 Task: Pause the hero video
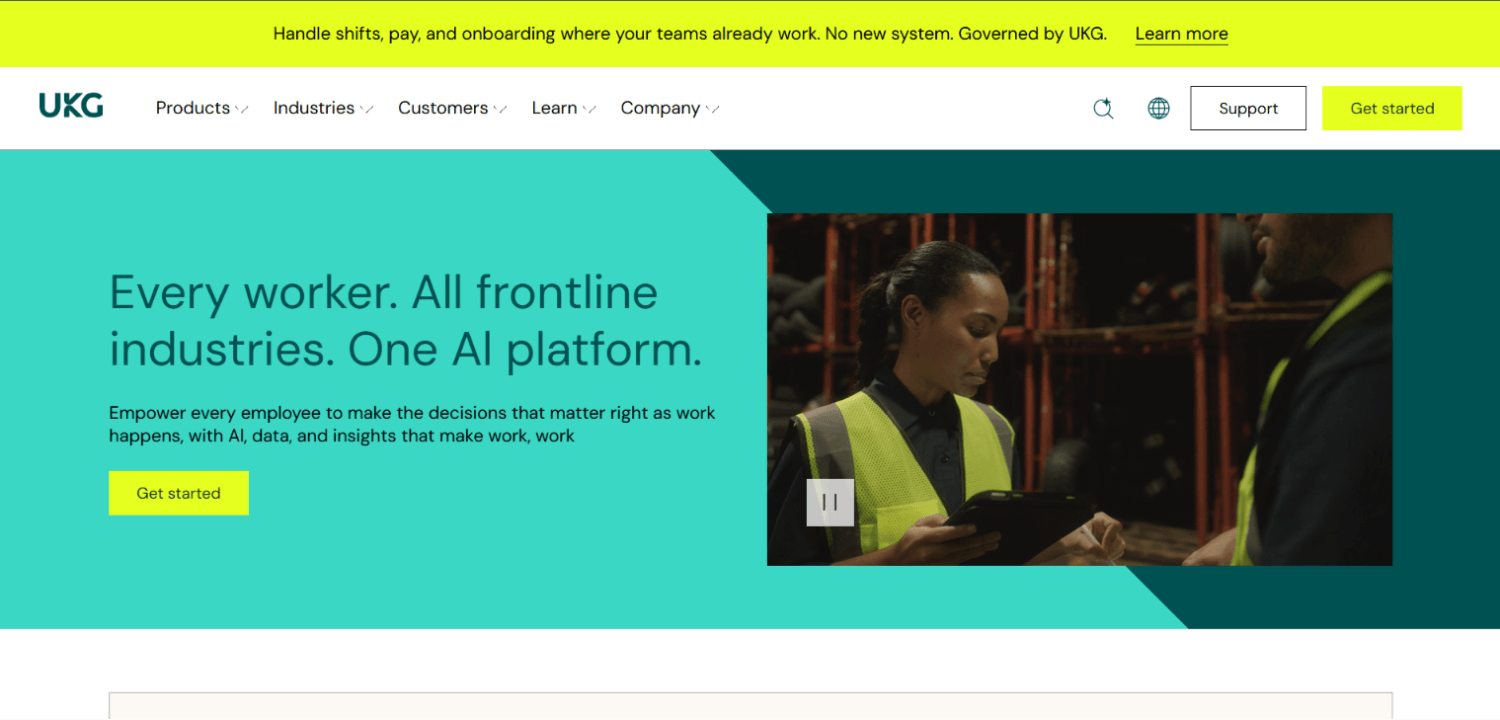click(830, 502)
